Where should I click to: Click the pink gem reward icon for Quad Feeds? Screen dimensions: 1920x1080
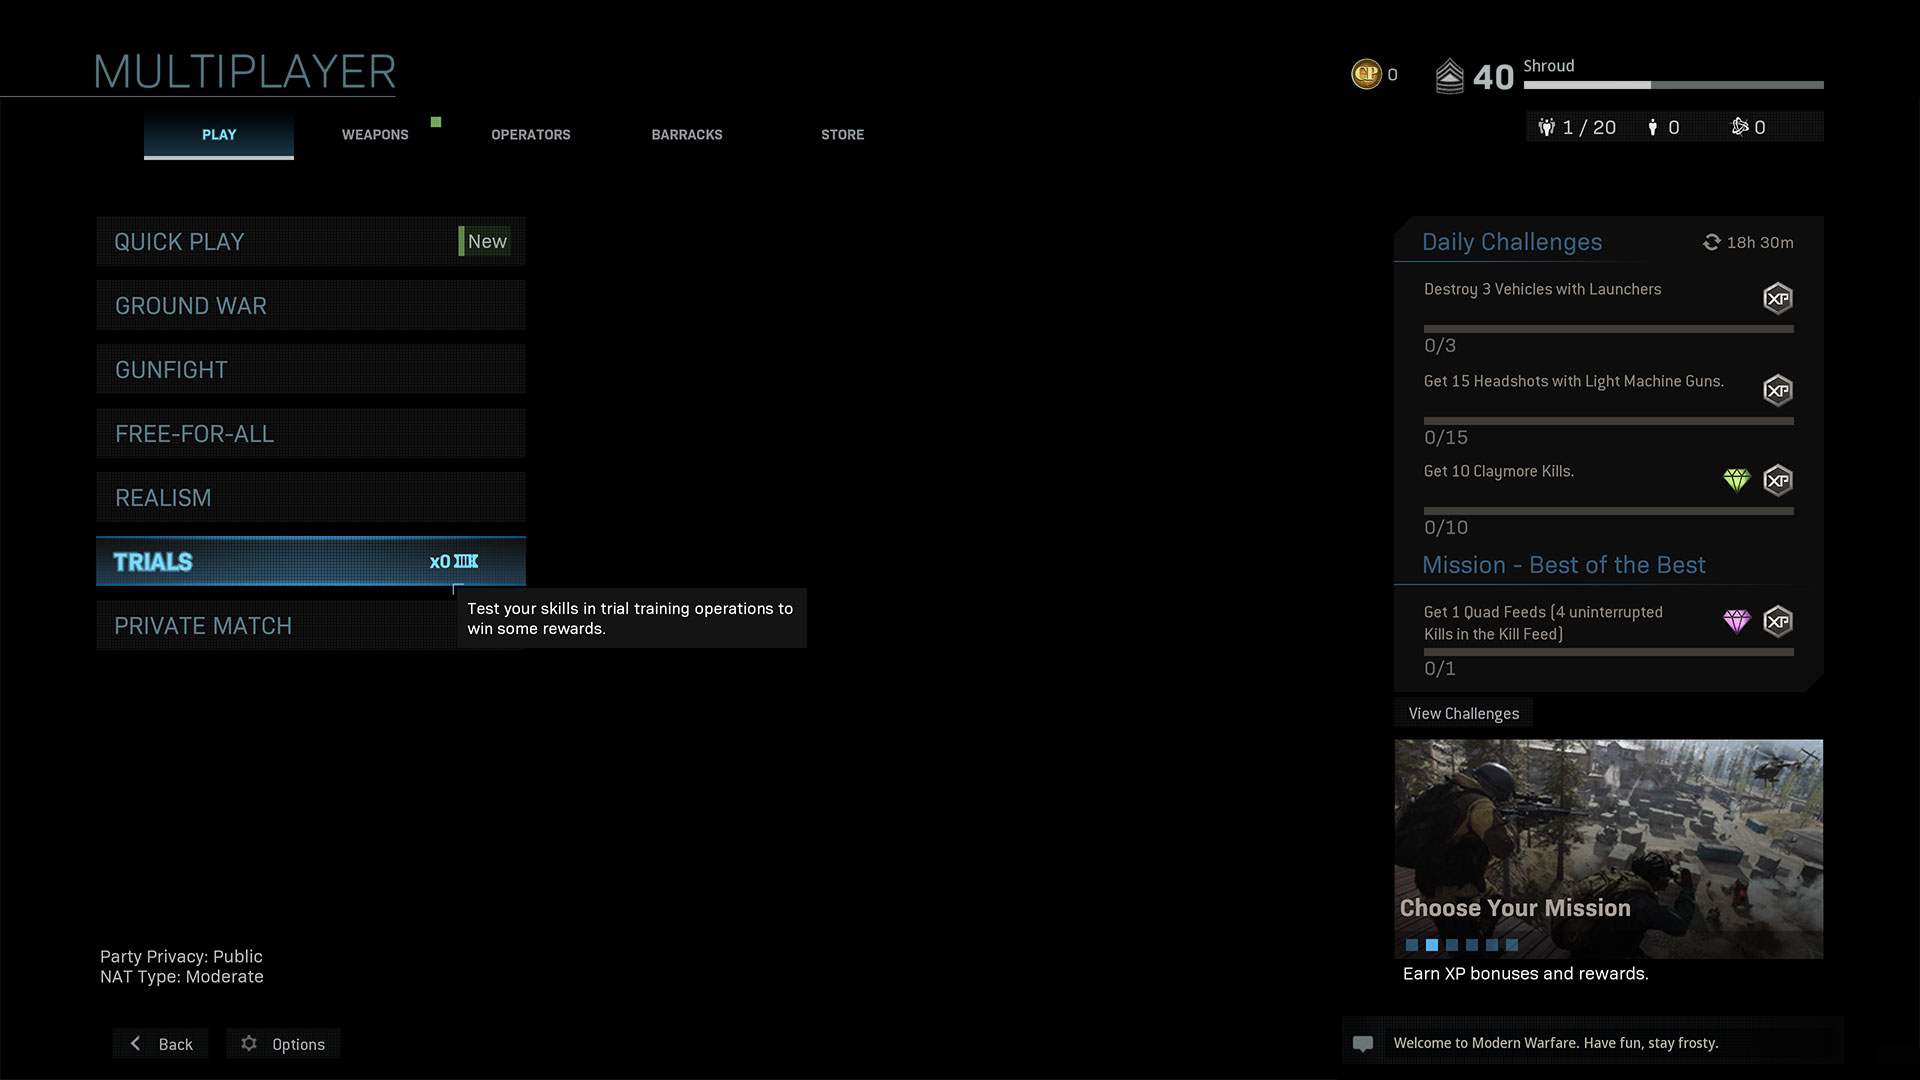pos(1737,621)
